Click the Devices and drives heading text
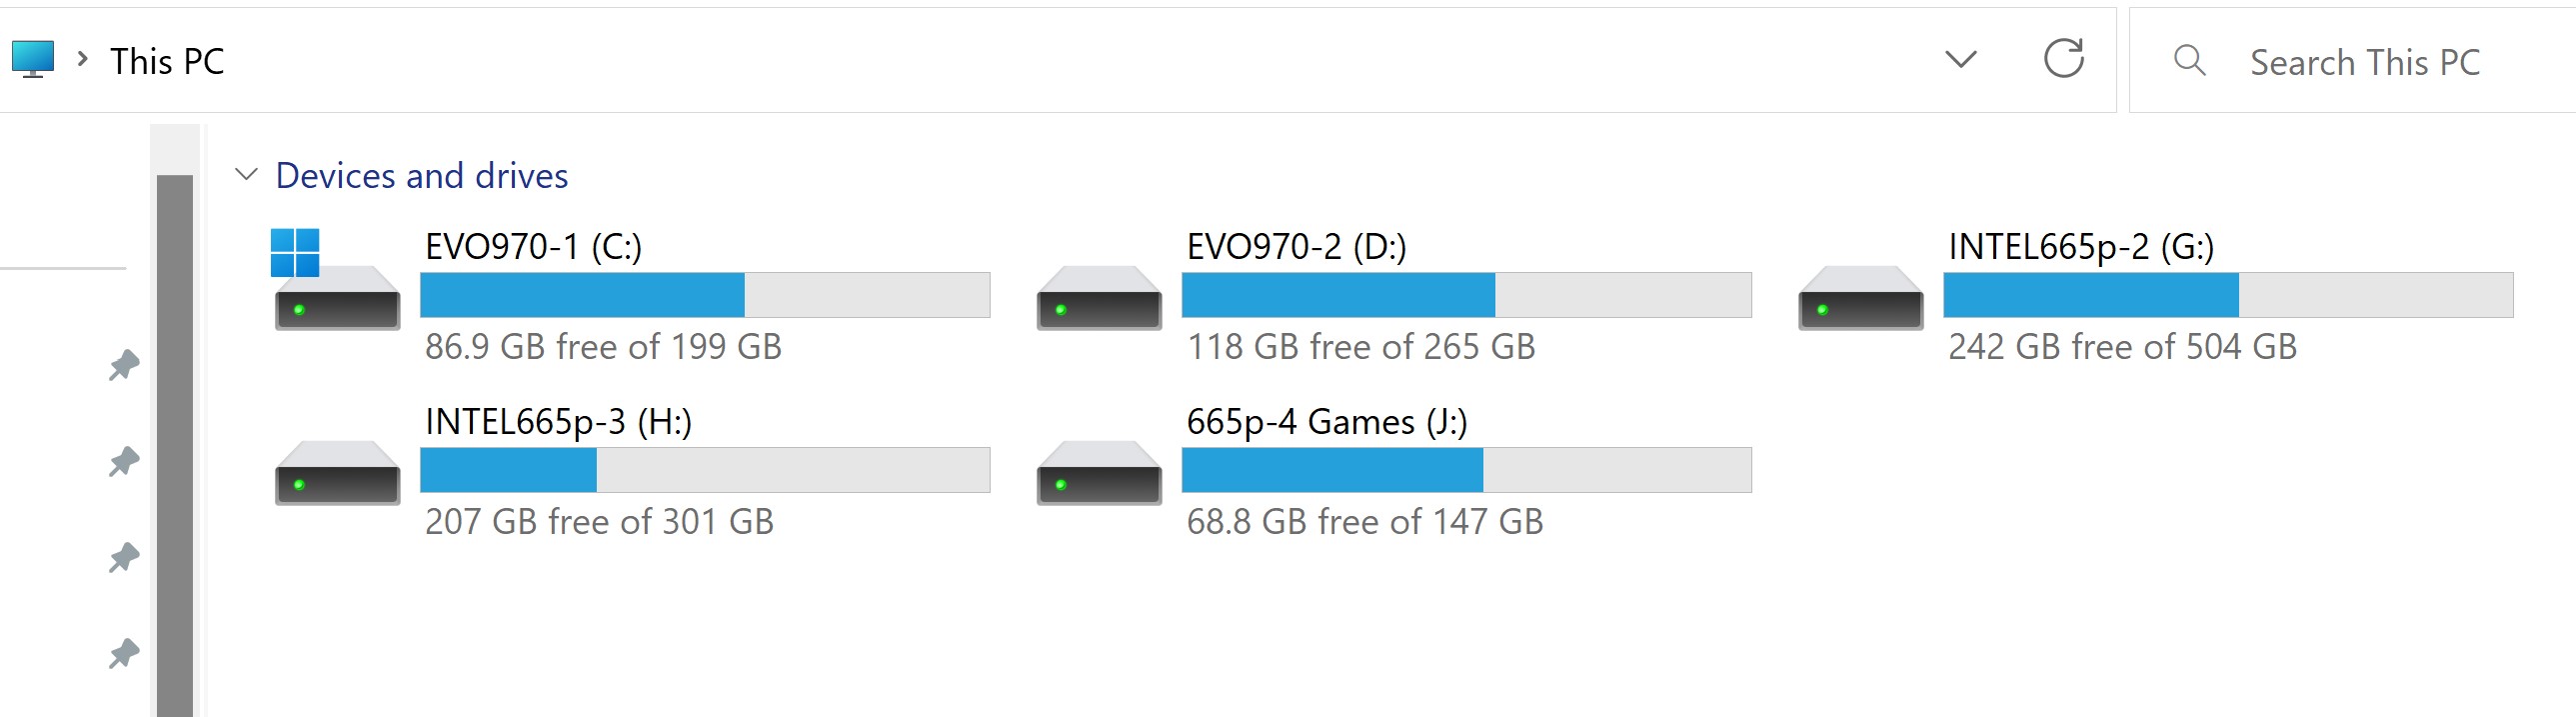 tap(422, 175)
